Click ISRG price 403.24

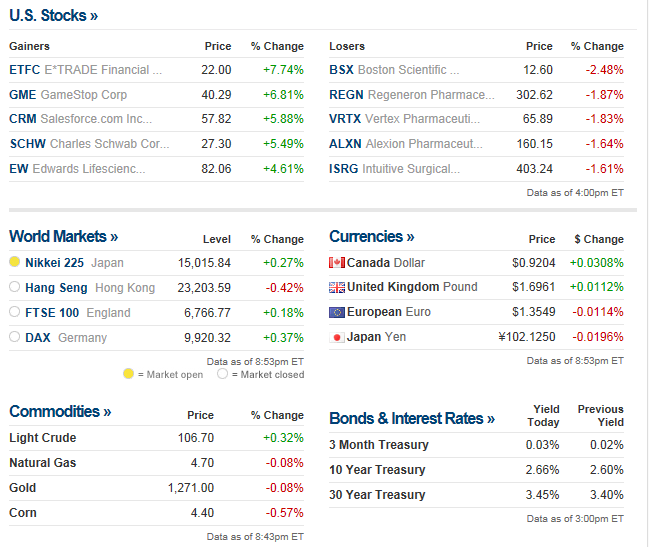[534, 169]
